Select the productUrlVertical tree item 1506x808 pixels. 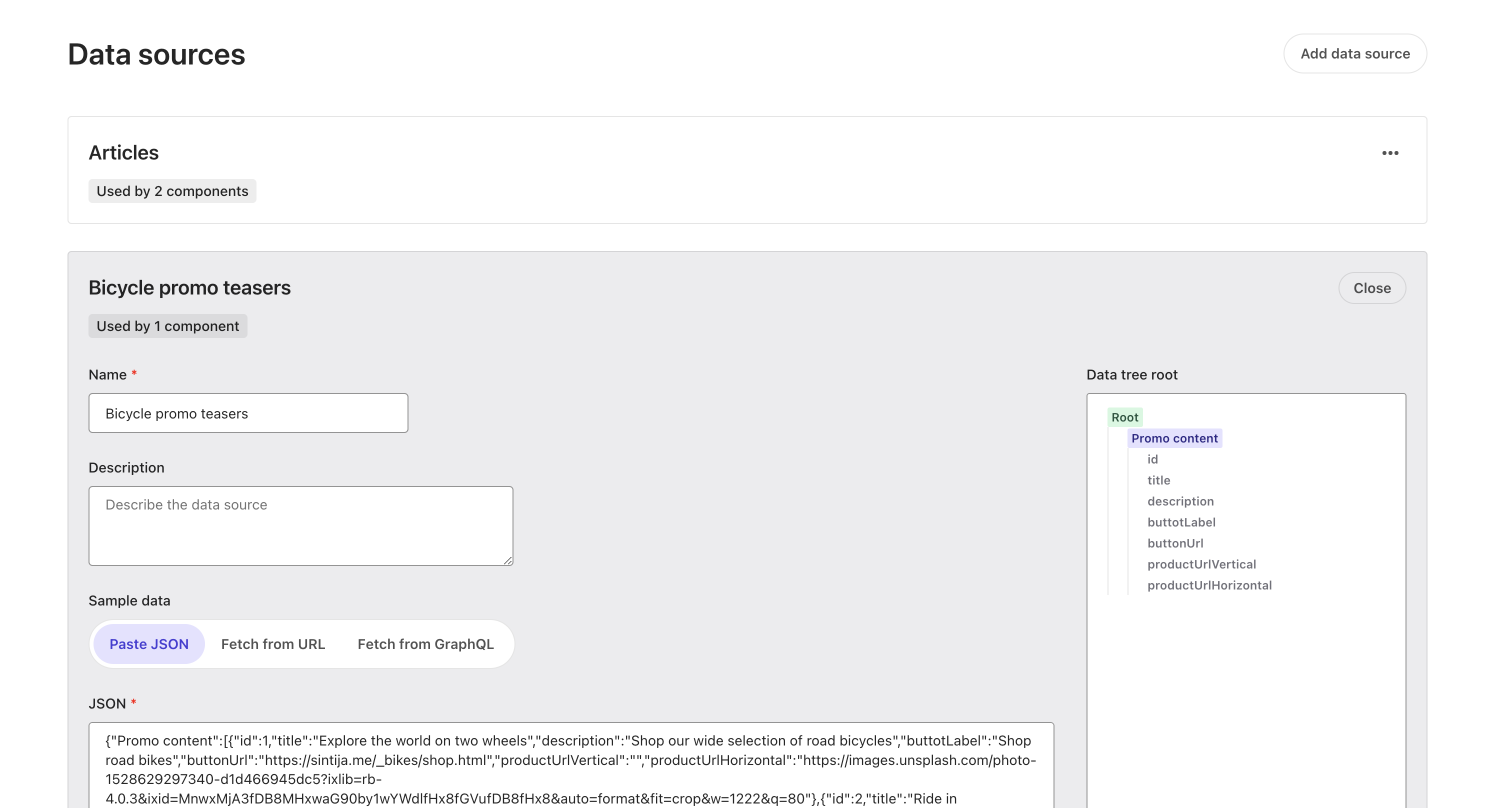point(1202,564)
